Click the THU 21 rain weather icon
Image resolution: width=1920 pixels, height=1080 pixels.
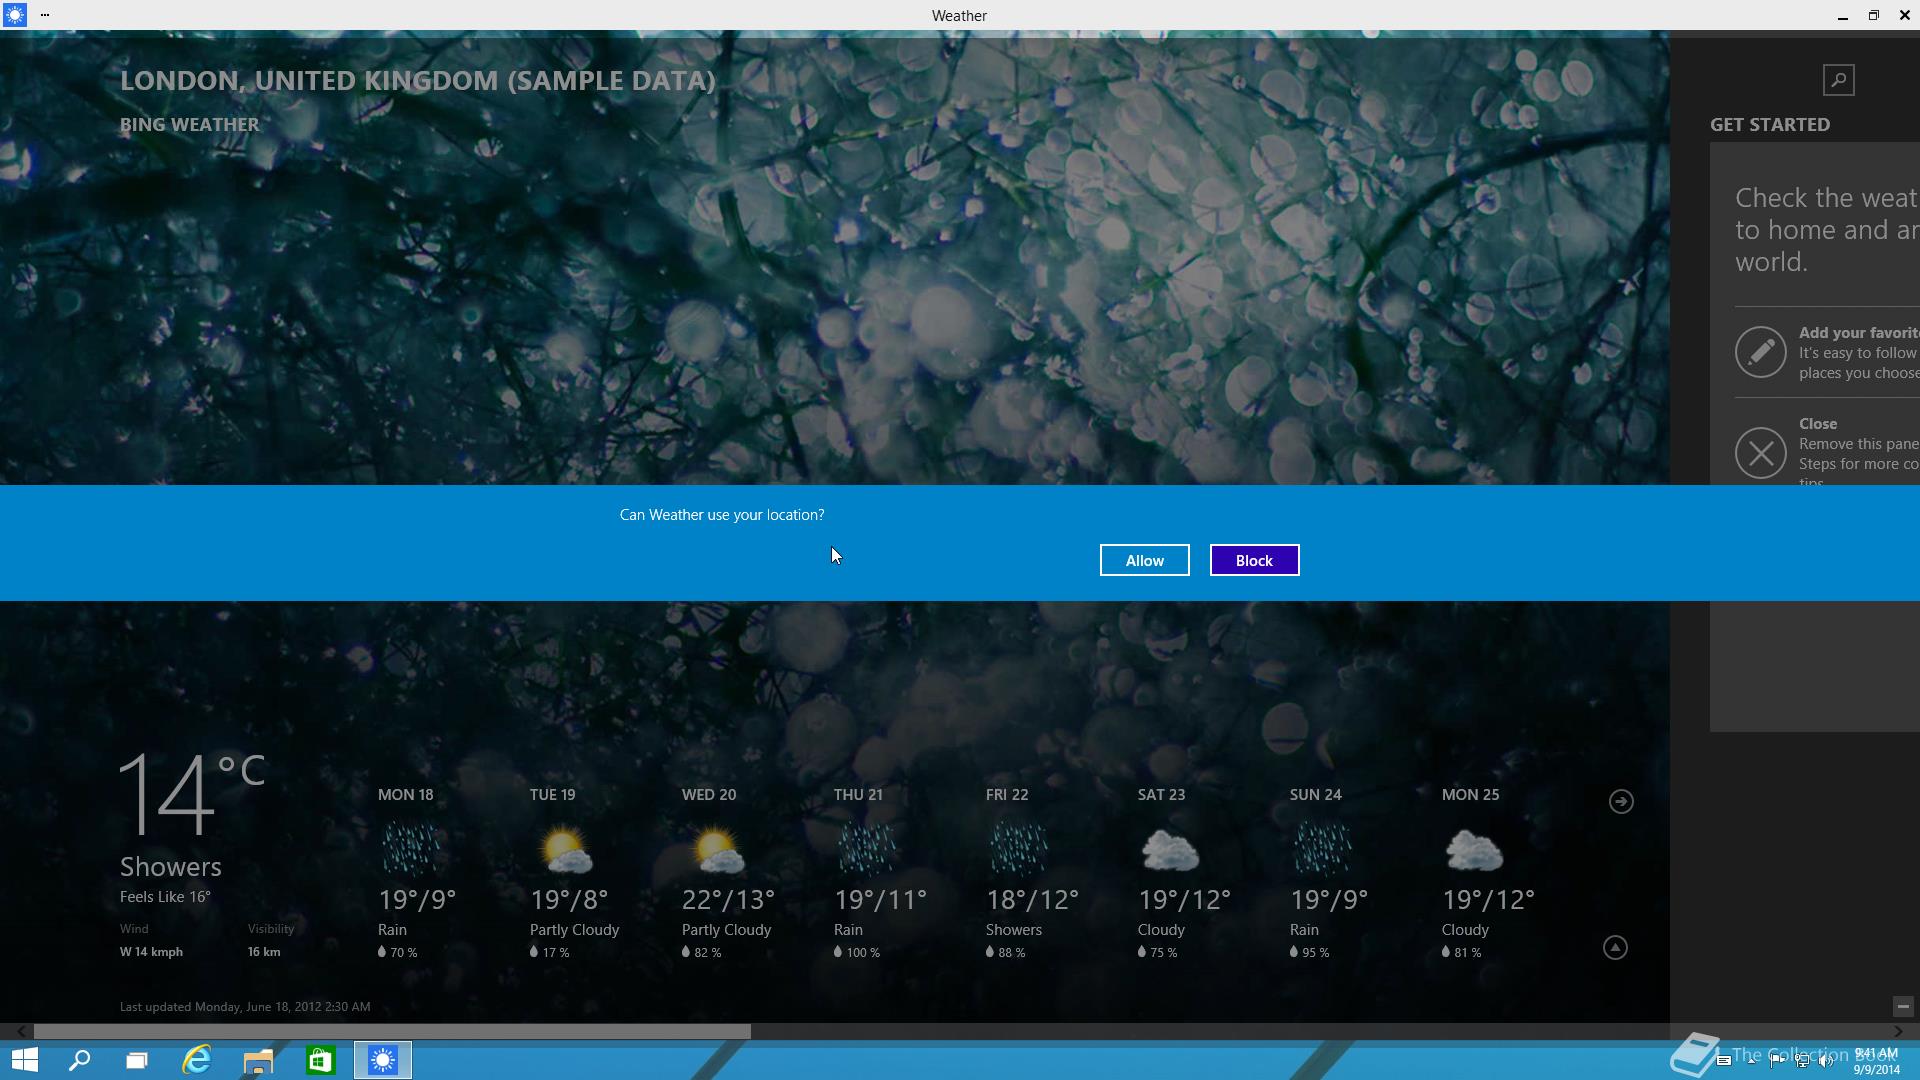point(866,848)
